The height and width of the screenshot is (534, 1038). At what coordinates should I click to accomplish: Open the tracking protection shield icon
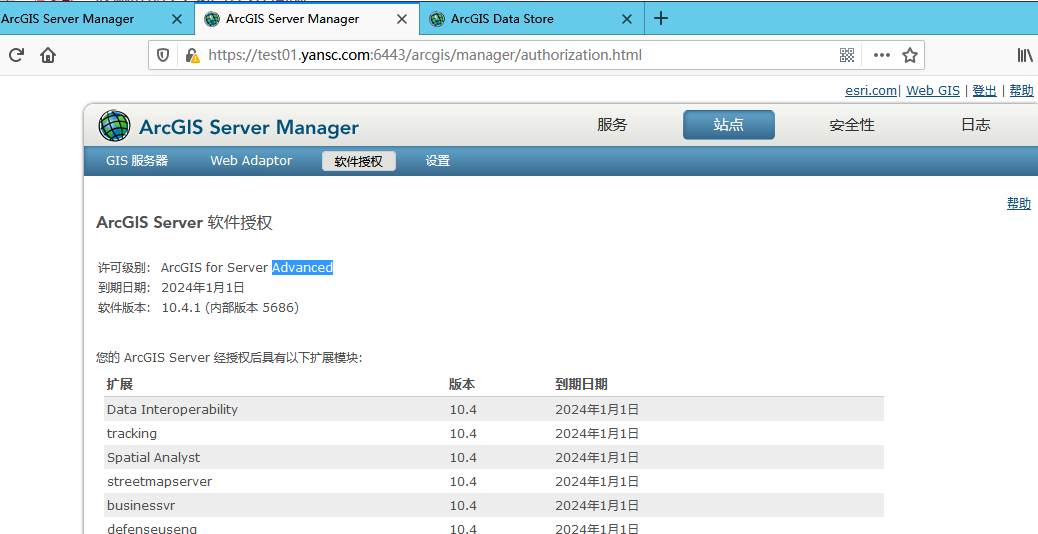click(x=163, y=55)
